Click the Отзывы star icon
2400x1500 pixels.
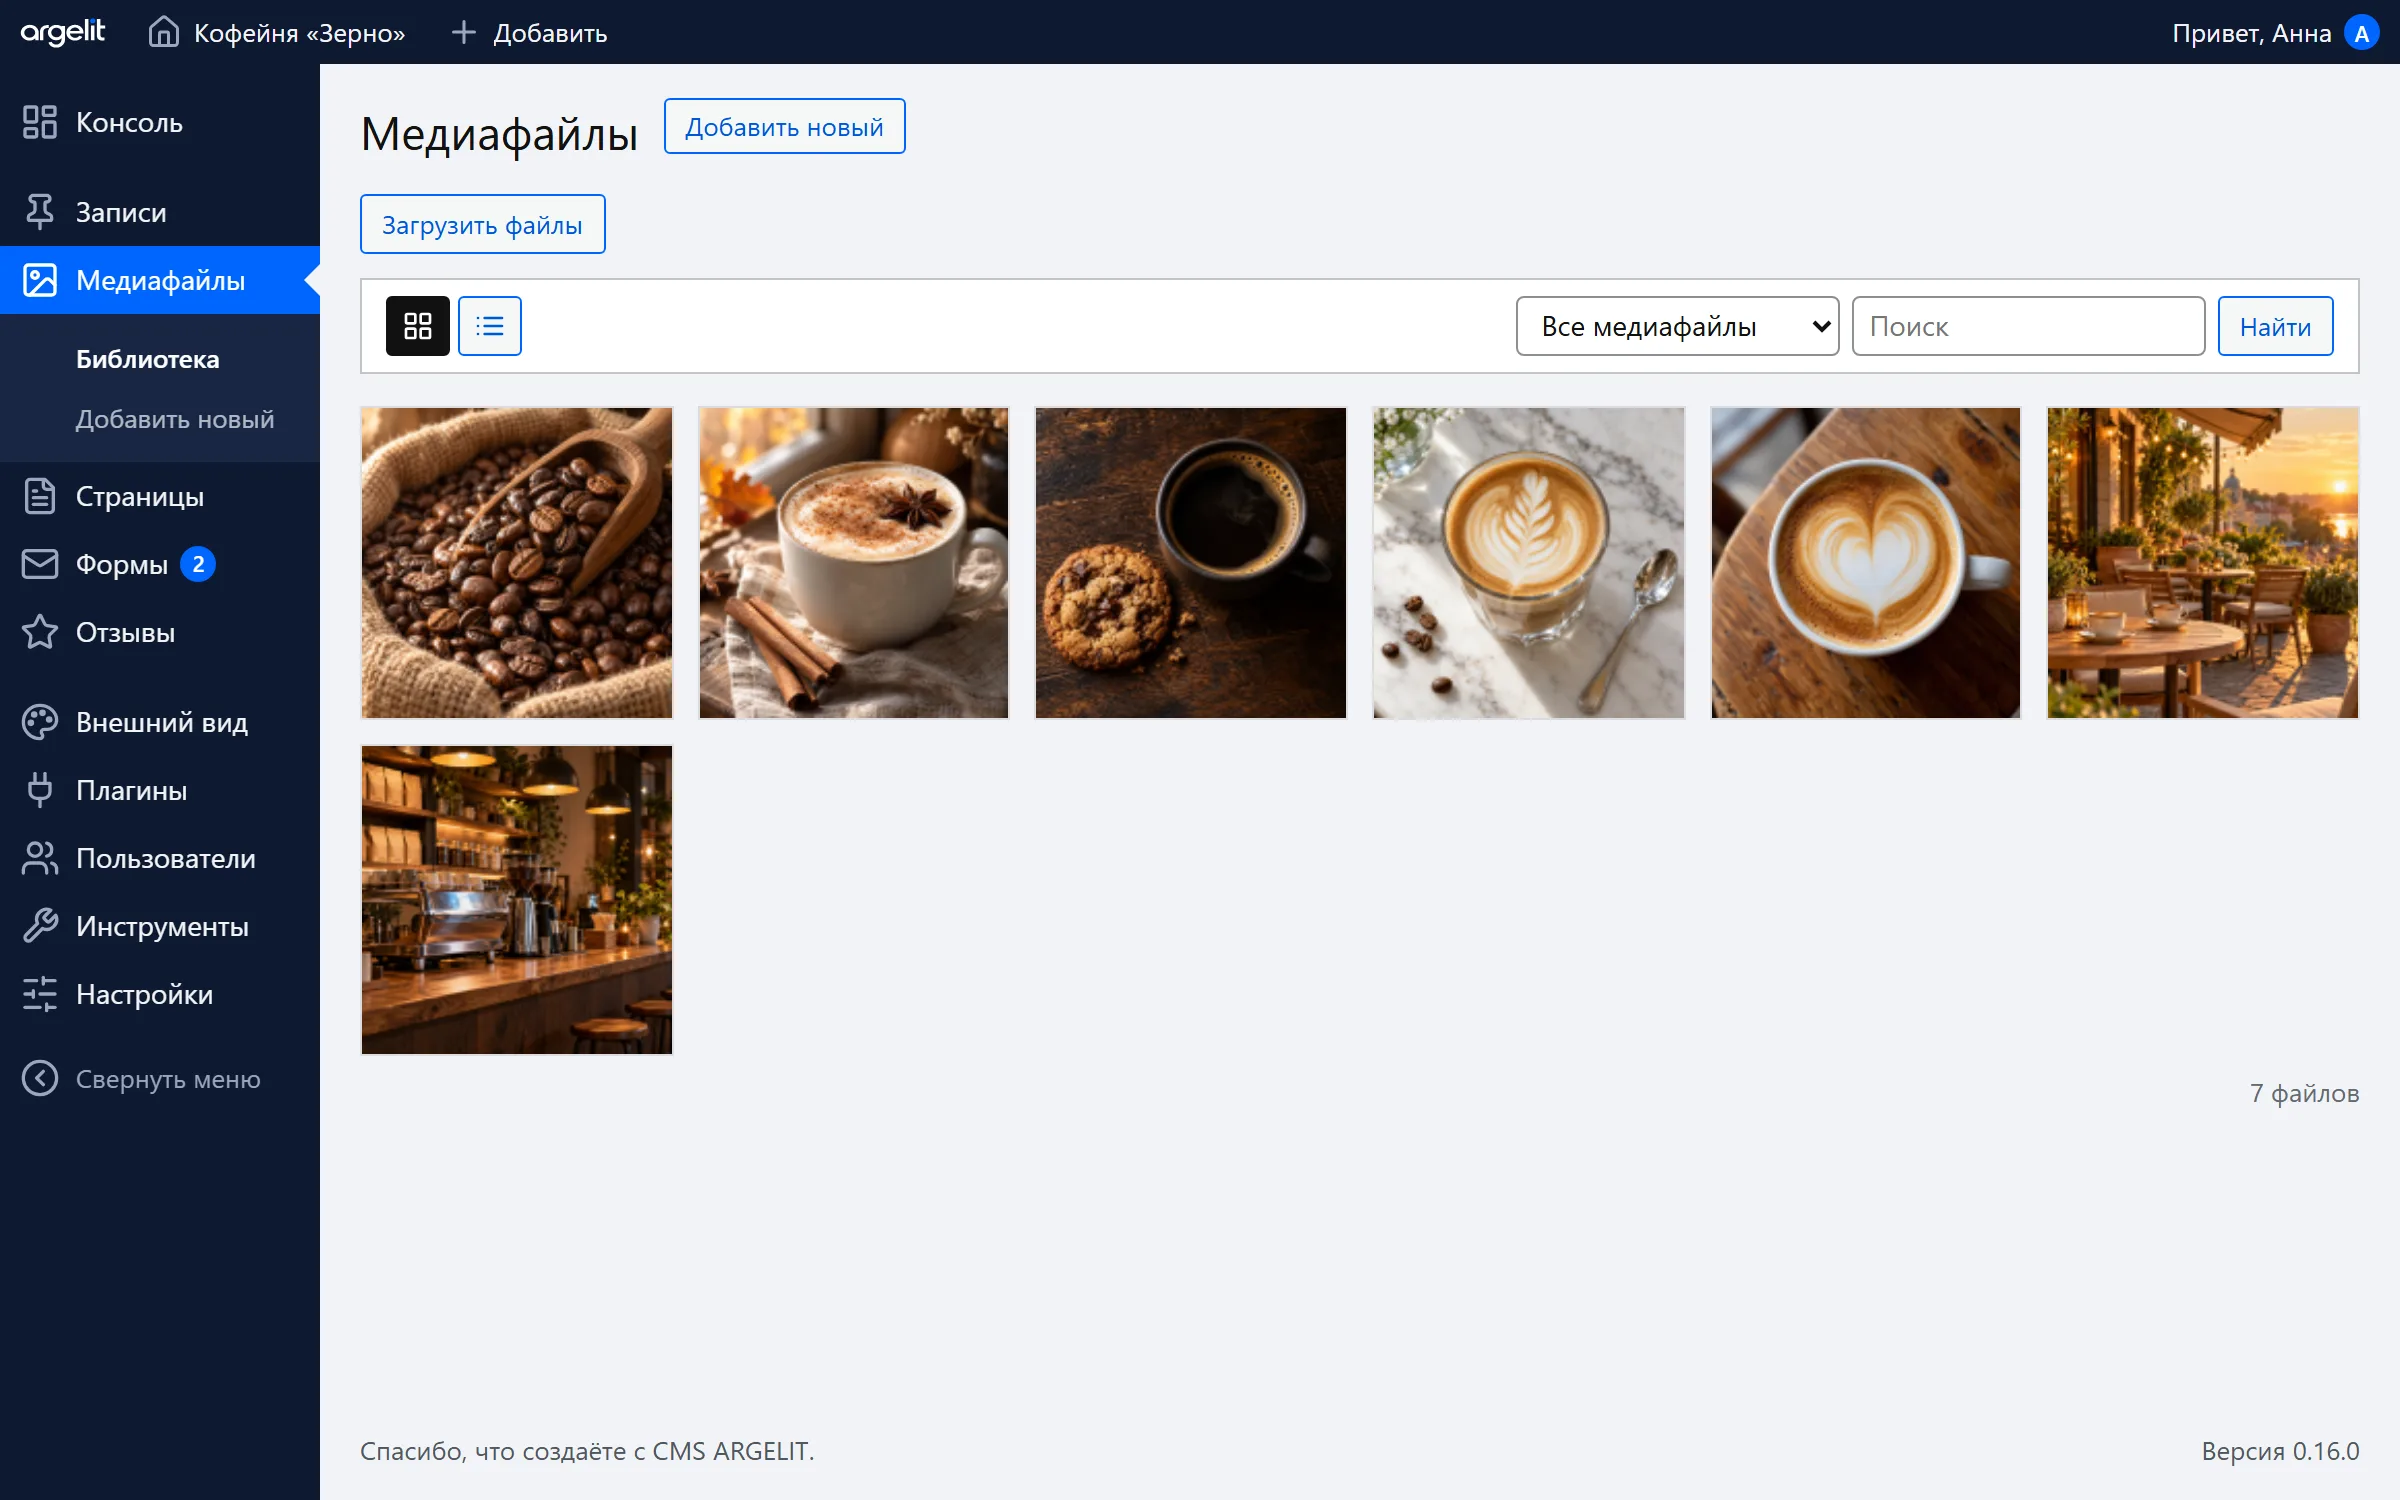[x=40, y=632]
